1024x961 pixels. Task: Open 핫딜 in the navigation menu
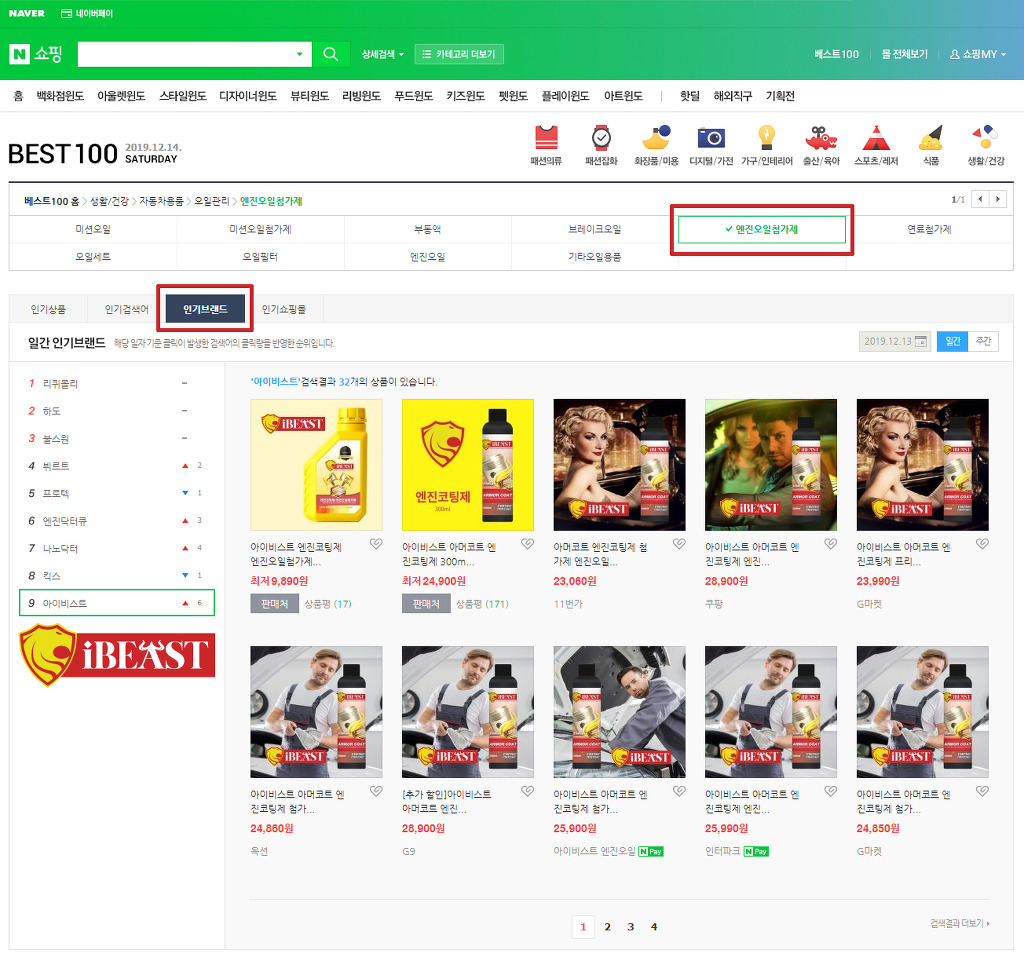pos(690,96)
